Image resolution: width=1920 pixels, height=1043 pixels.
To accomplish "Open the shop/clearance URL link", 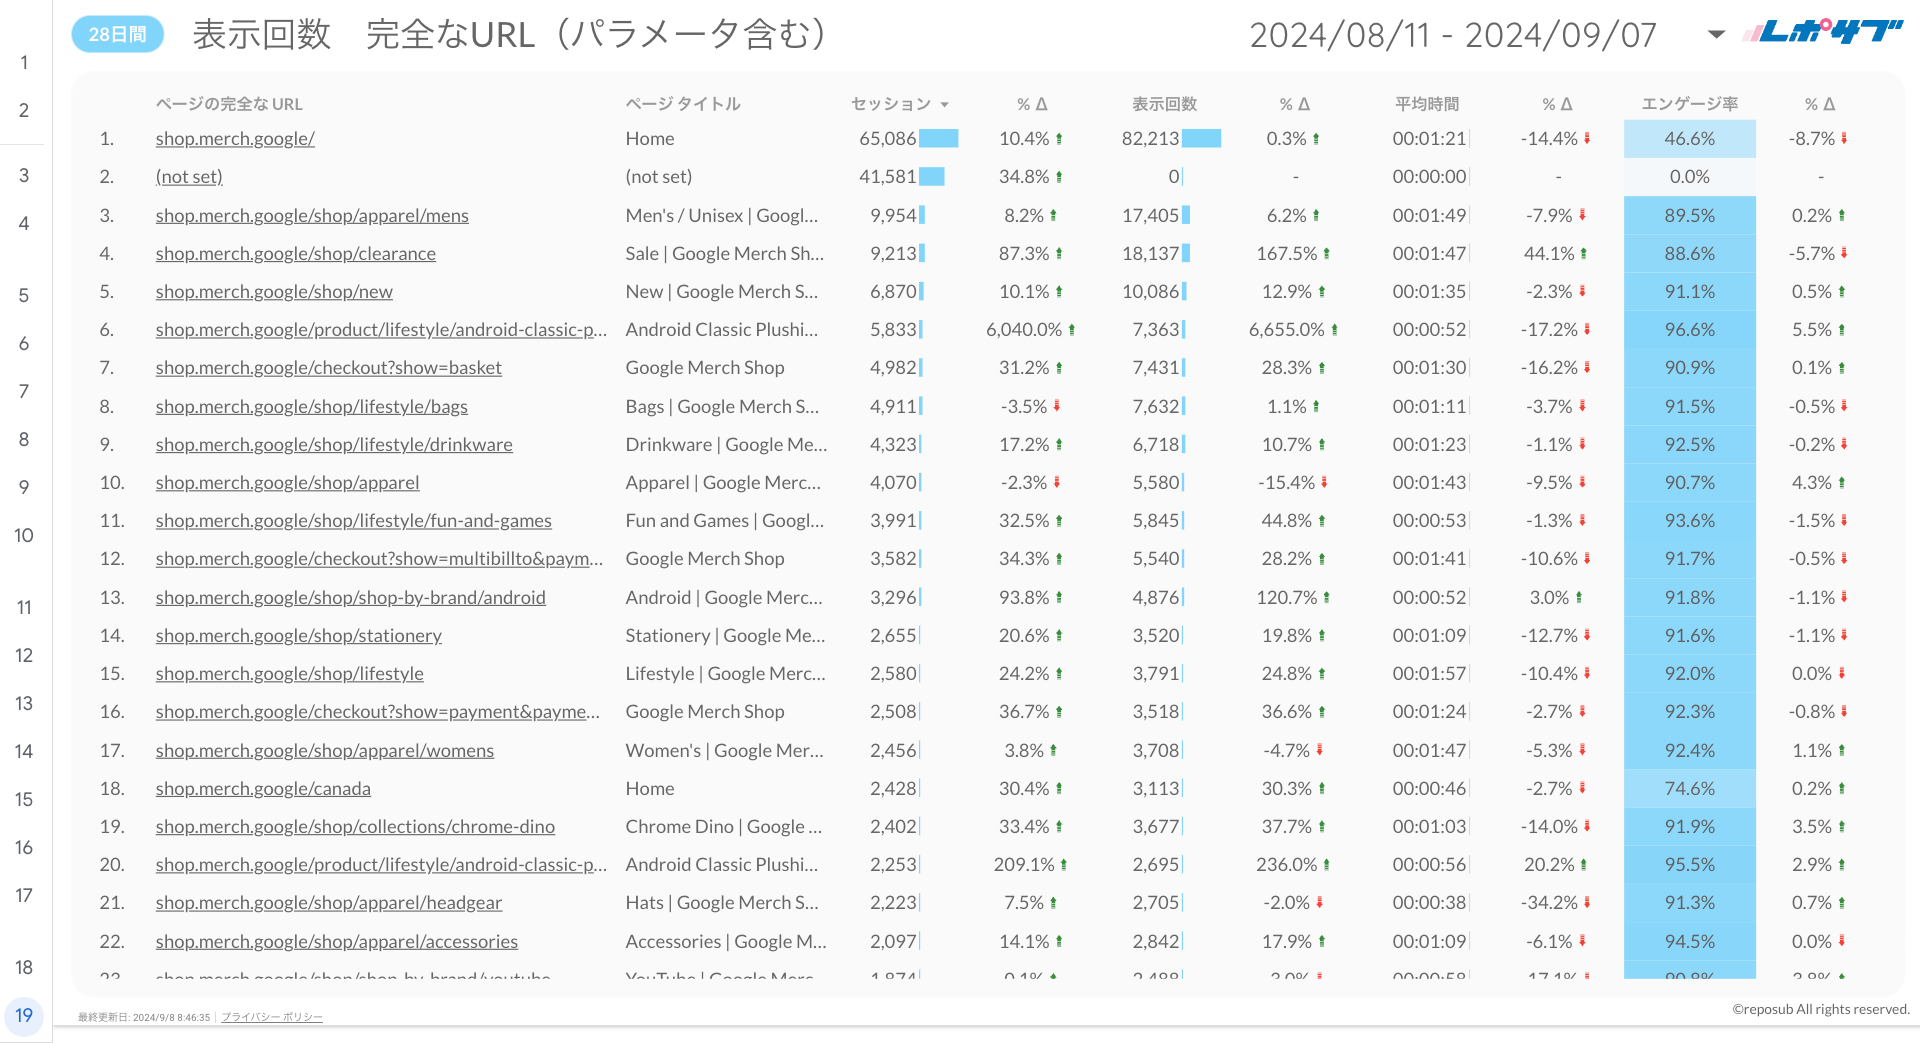I will (295, 254).
